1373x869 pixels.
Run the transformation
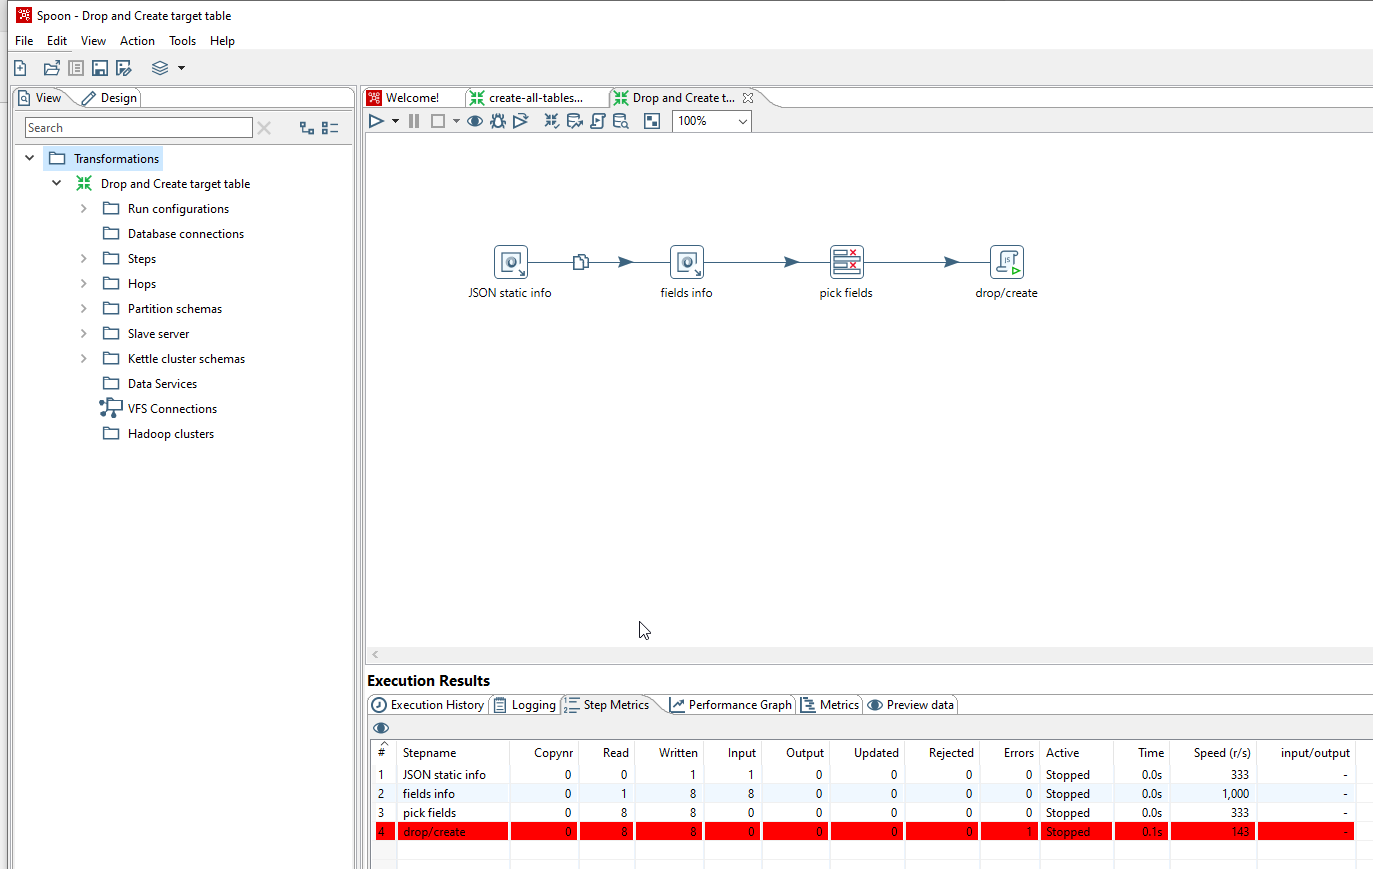(376, 120)
